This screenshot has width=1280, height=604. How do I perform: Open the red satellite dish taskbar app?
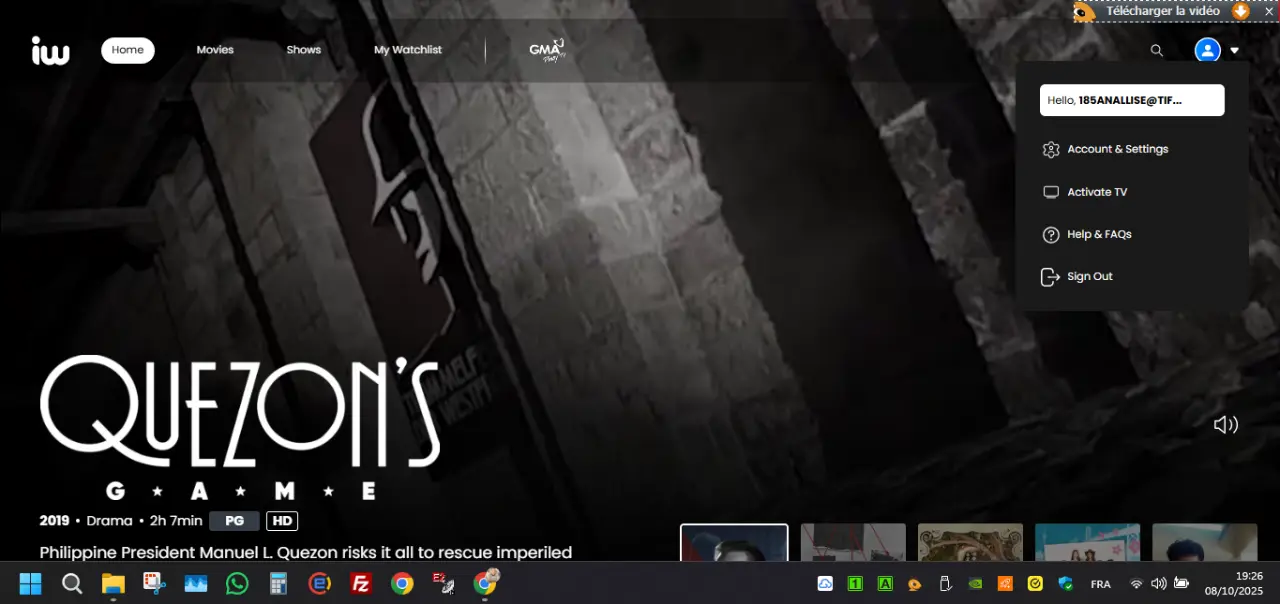(443, 584)
